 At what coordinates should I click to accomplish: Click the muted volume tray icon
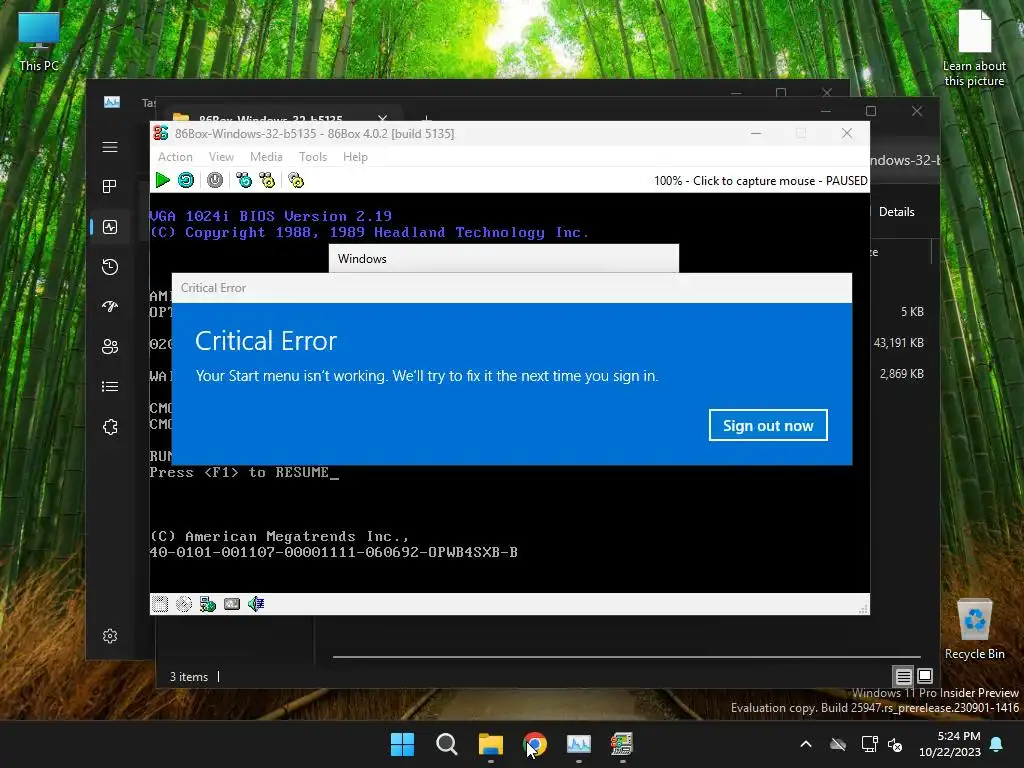click(895, 744)
